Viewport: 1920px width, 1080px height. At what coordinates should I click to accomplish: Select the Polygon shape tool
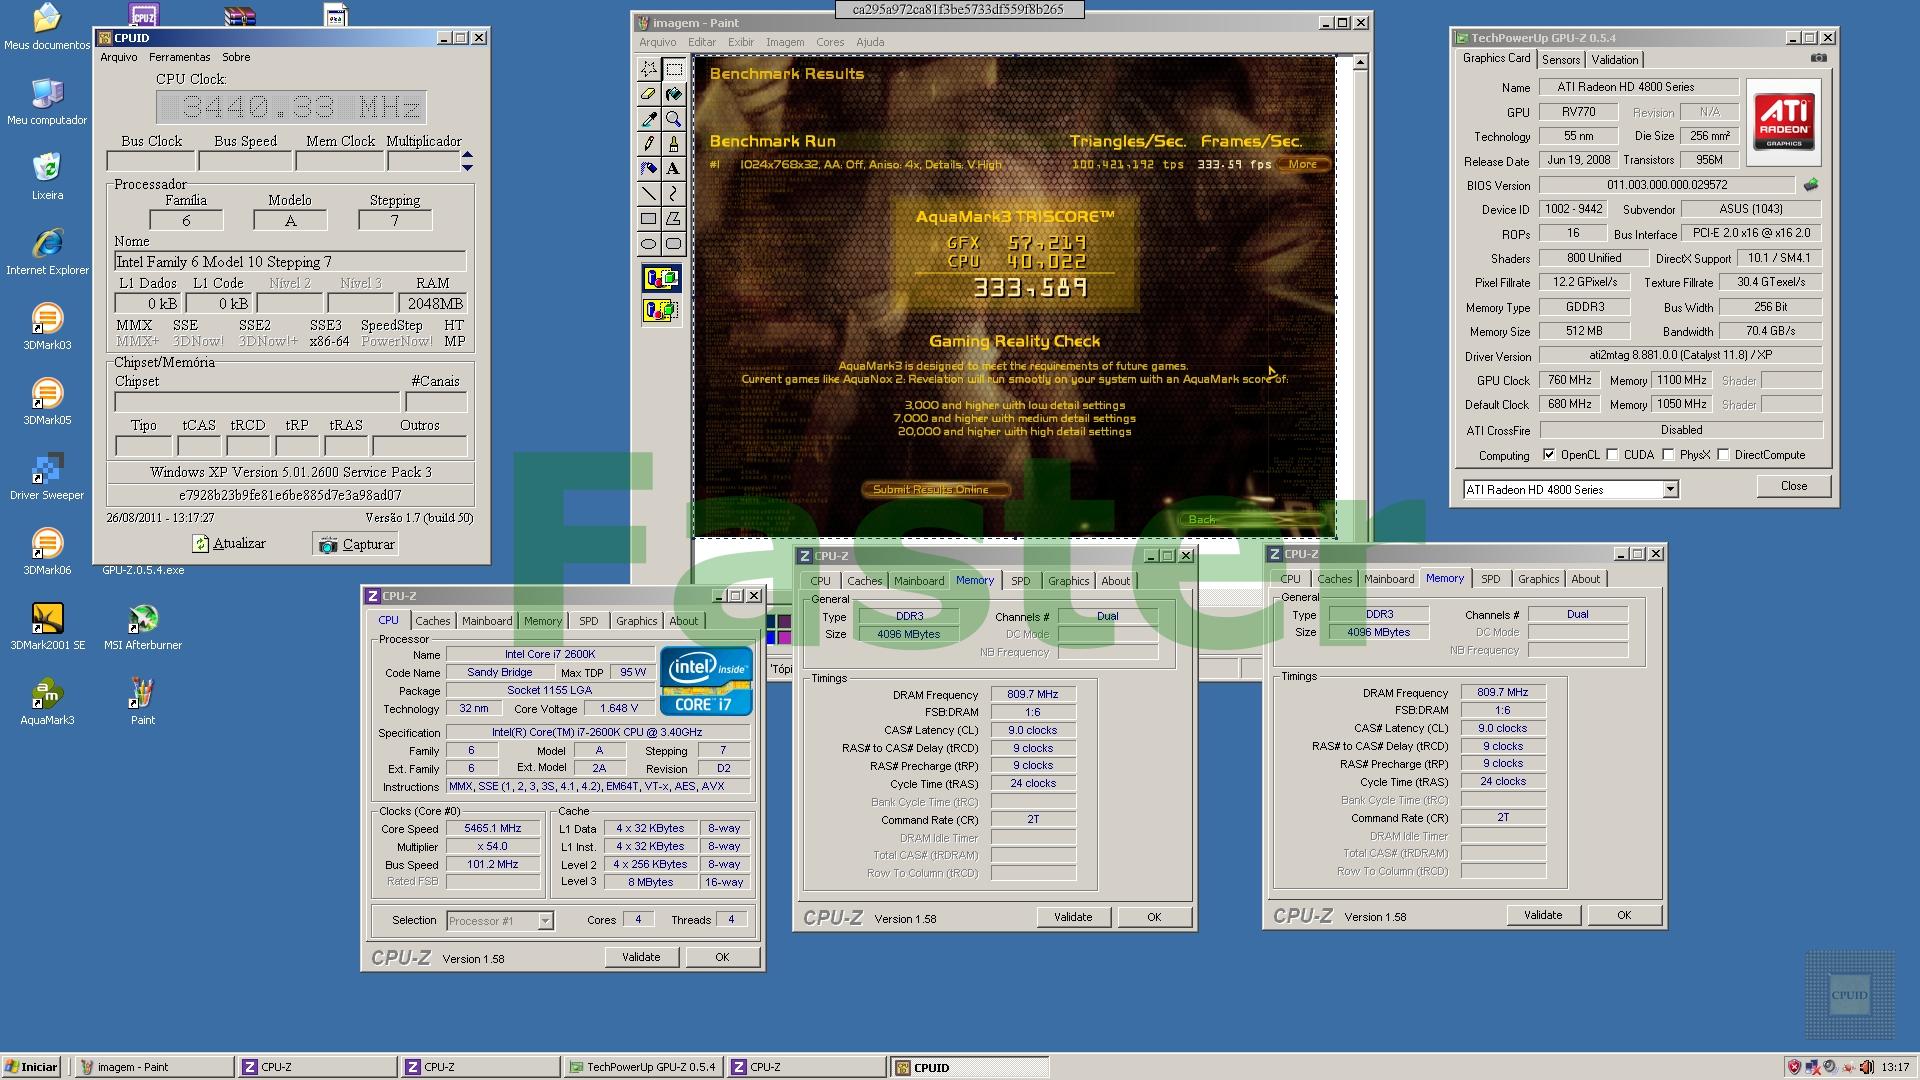[674, 219]
